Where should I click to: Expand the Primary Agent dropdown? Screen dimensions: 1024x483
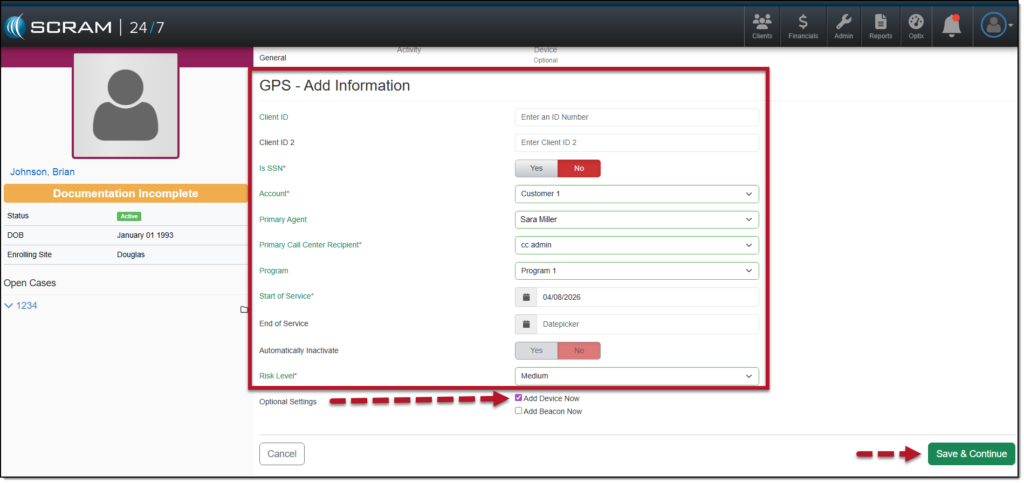(x=636, y=219)
